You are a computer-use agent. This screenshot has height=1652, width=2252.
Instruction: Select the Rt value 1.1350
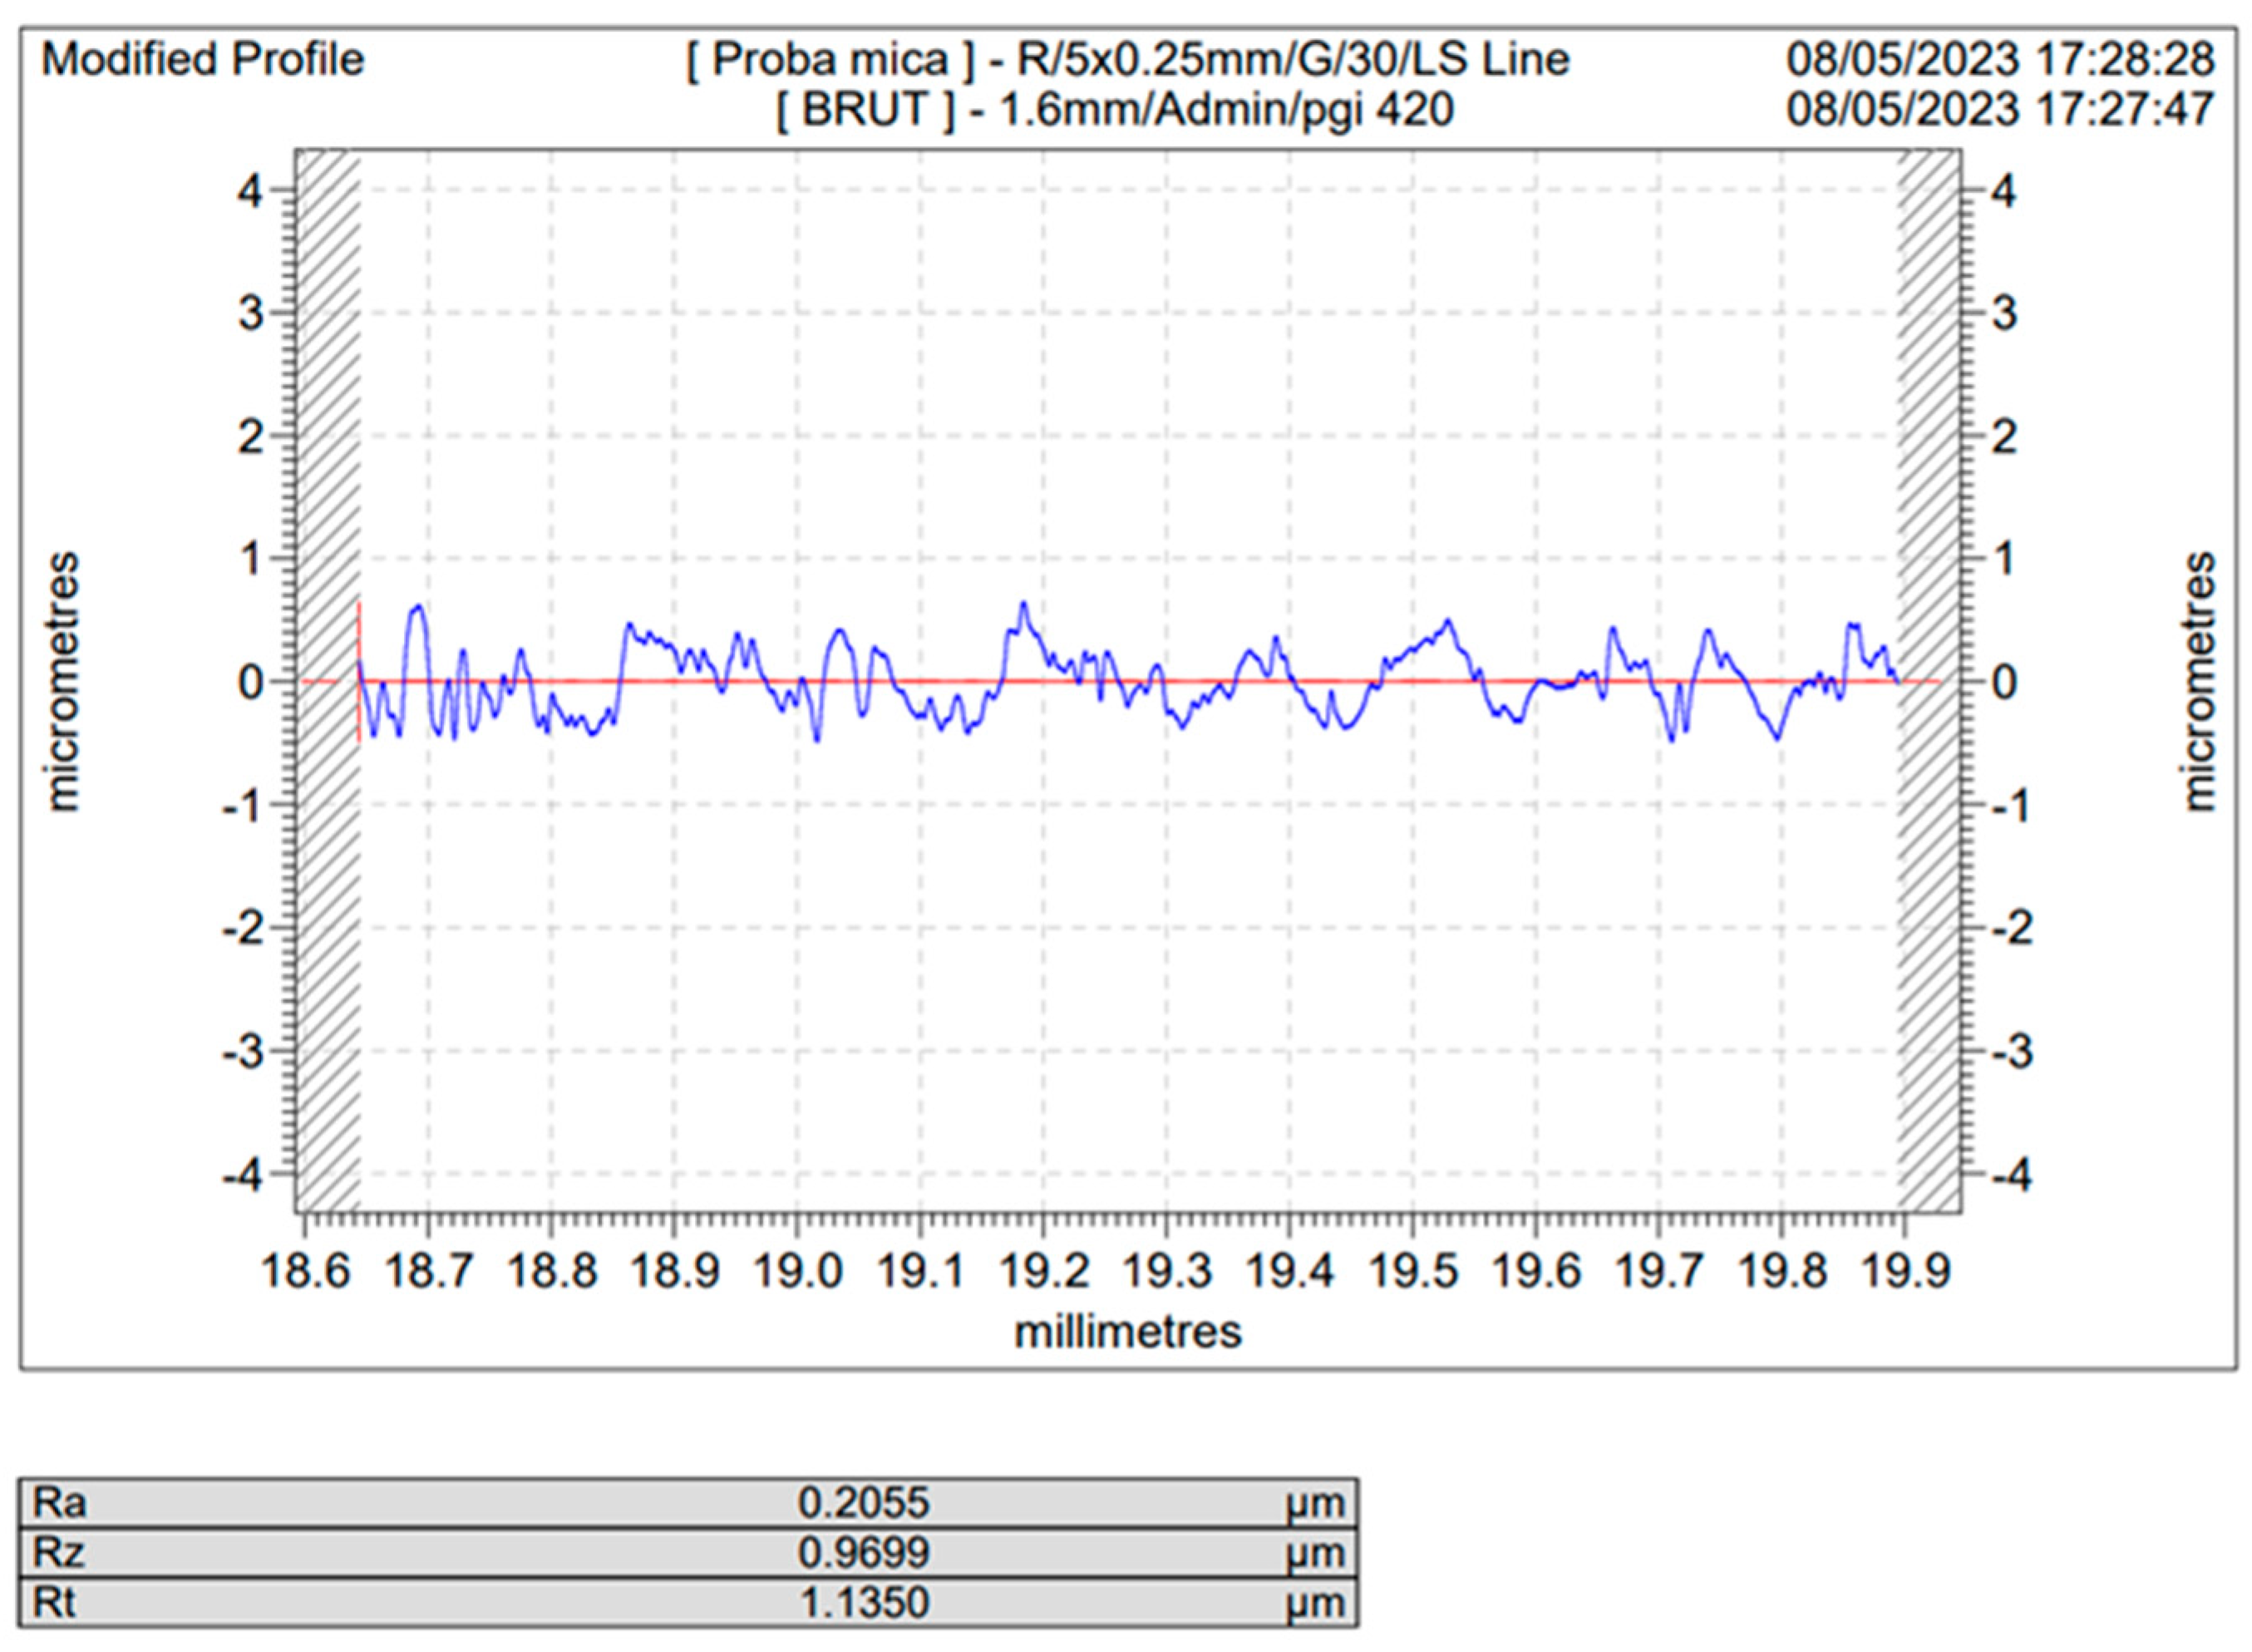(864, 1603)
